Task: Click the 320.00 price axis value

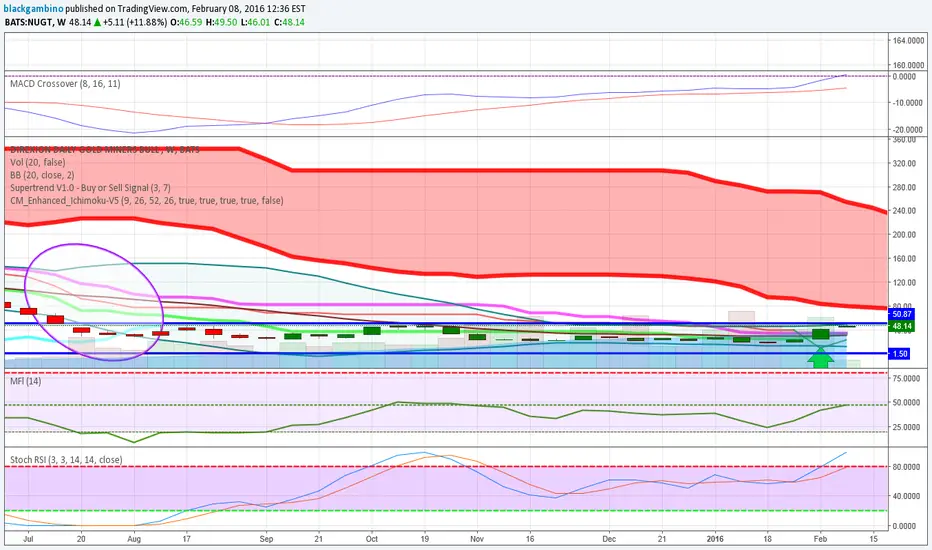Action: pos(904,164)
